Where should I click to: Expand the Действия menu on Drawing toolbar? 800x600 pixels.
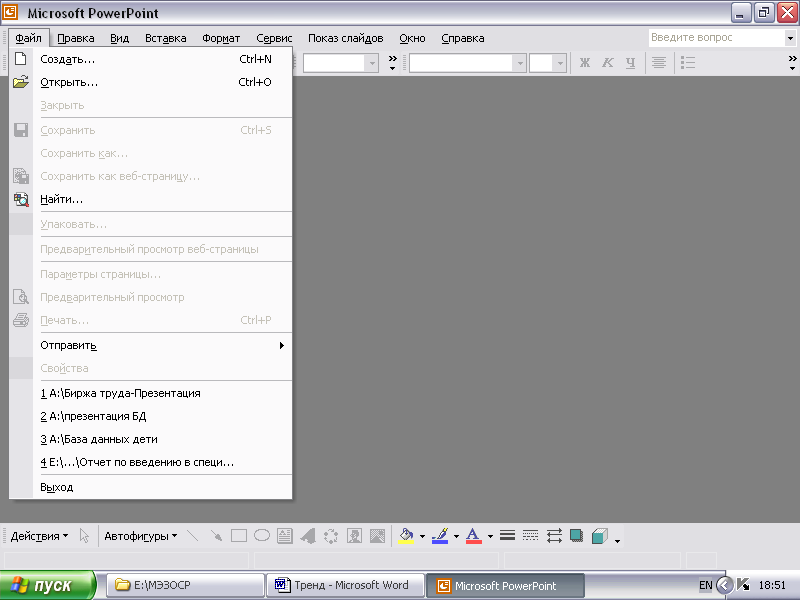[x=39, y=536]
